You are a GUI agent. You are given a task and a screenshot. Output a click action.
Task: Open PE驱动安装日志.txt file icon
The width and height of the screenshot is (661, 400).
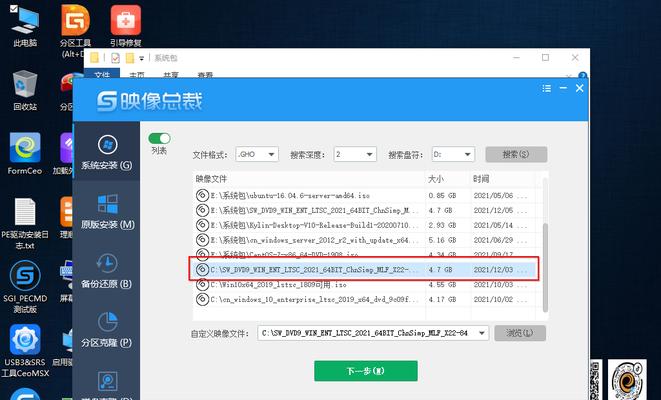(25, 223)
